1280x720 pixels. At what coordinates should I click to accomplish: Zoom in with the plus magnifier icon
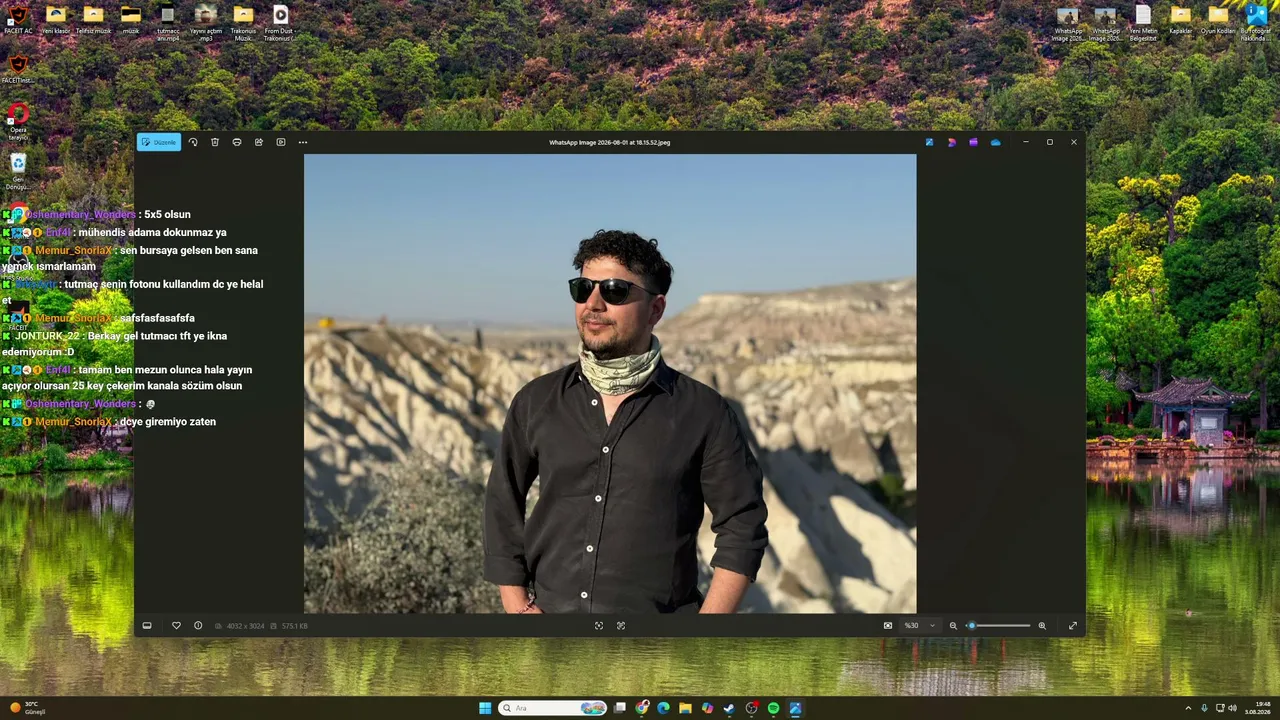pos(1042,626)
